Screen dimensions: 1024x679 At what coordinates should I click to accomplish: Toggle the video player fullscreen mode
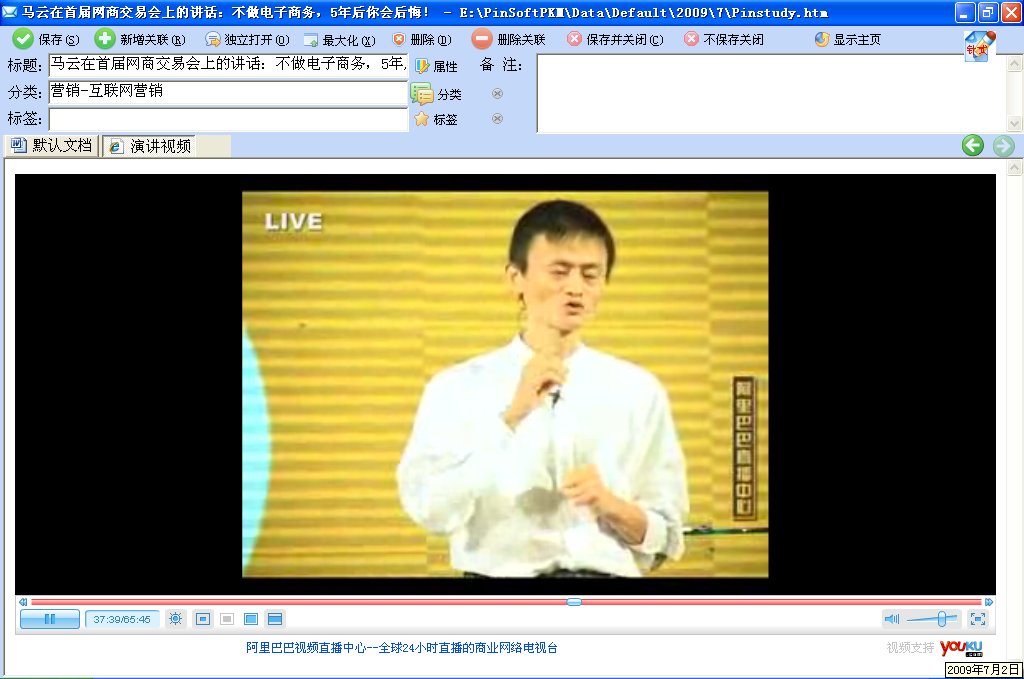tap(977, 619)
